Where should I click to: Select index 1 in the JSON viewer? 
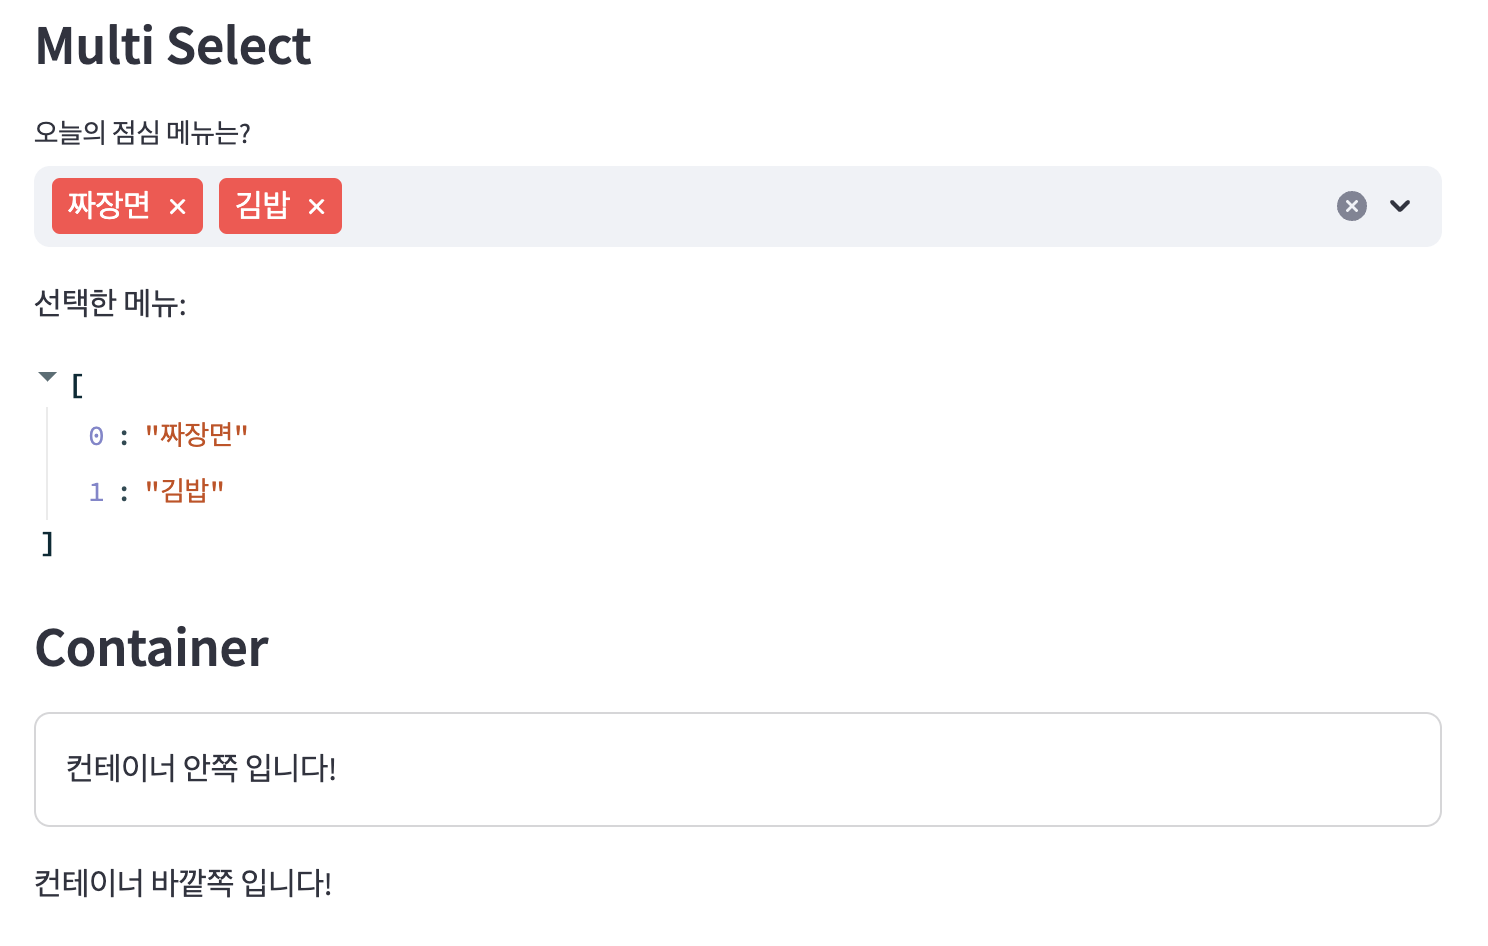point(96,492)
